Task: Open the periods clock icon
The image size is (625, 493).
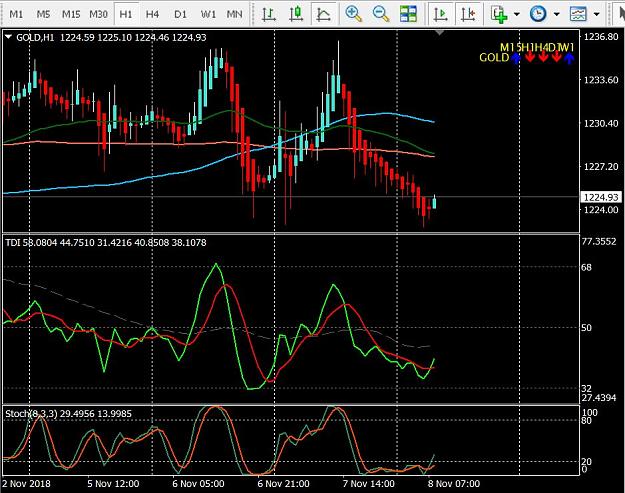Action: (x=538, y=14)
